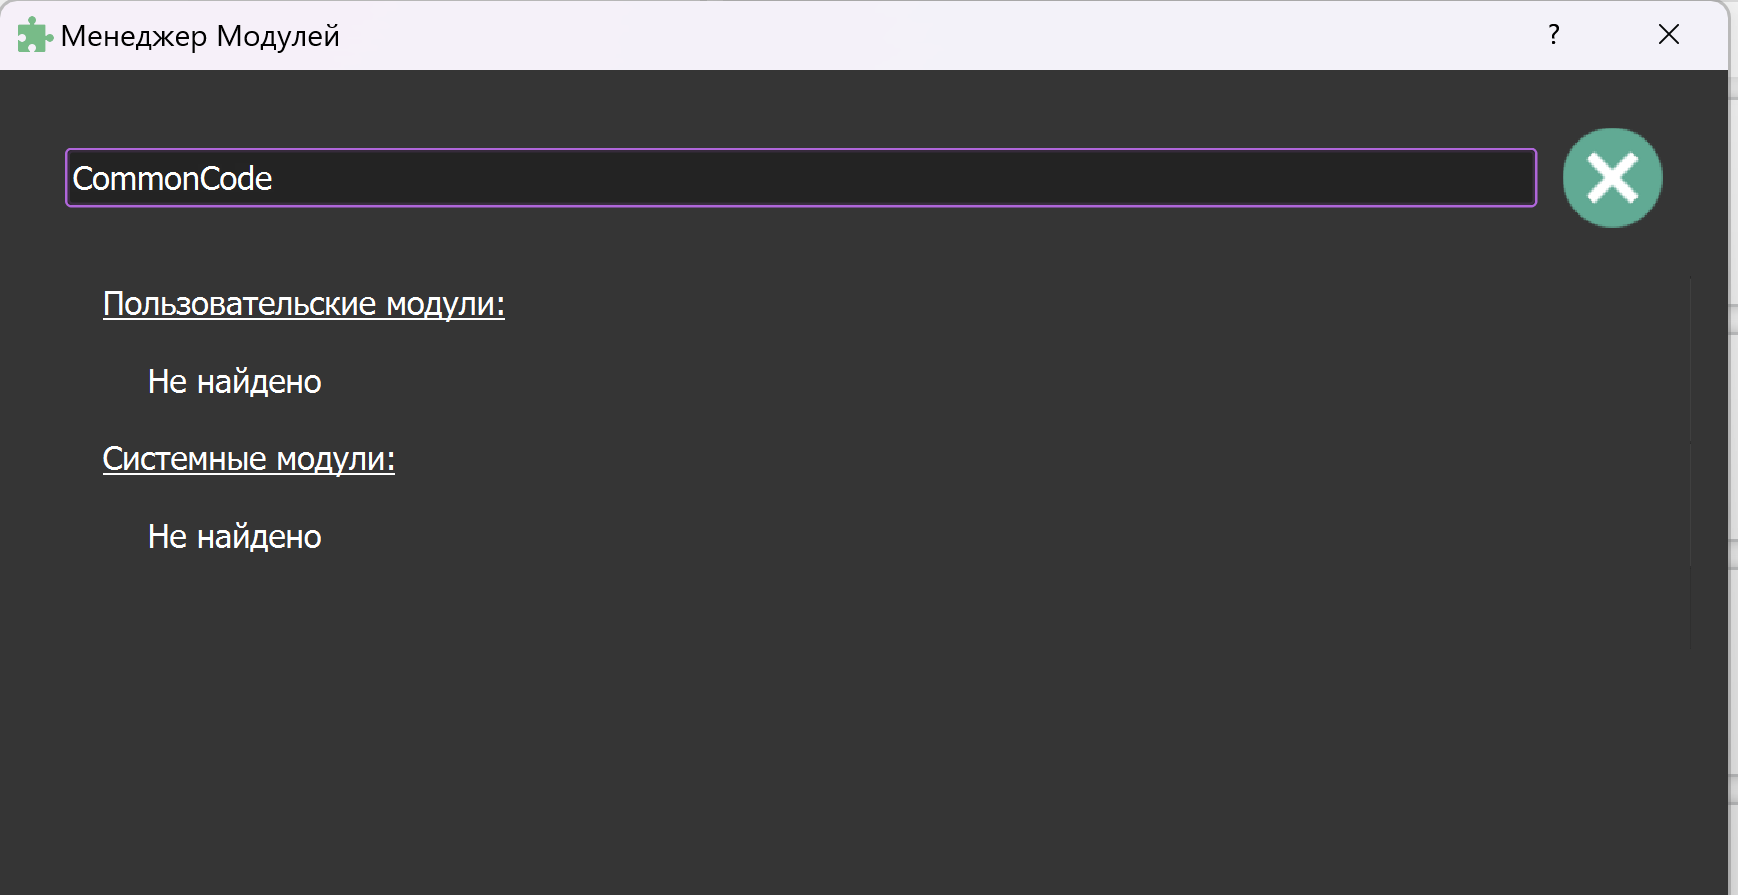Click the word Менеджер in the title

133,36
